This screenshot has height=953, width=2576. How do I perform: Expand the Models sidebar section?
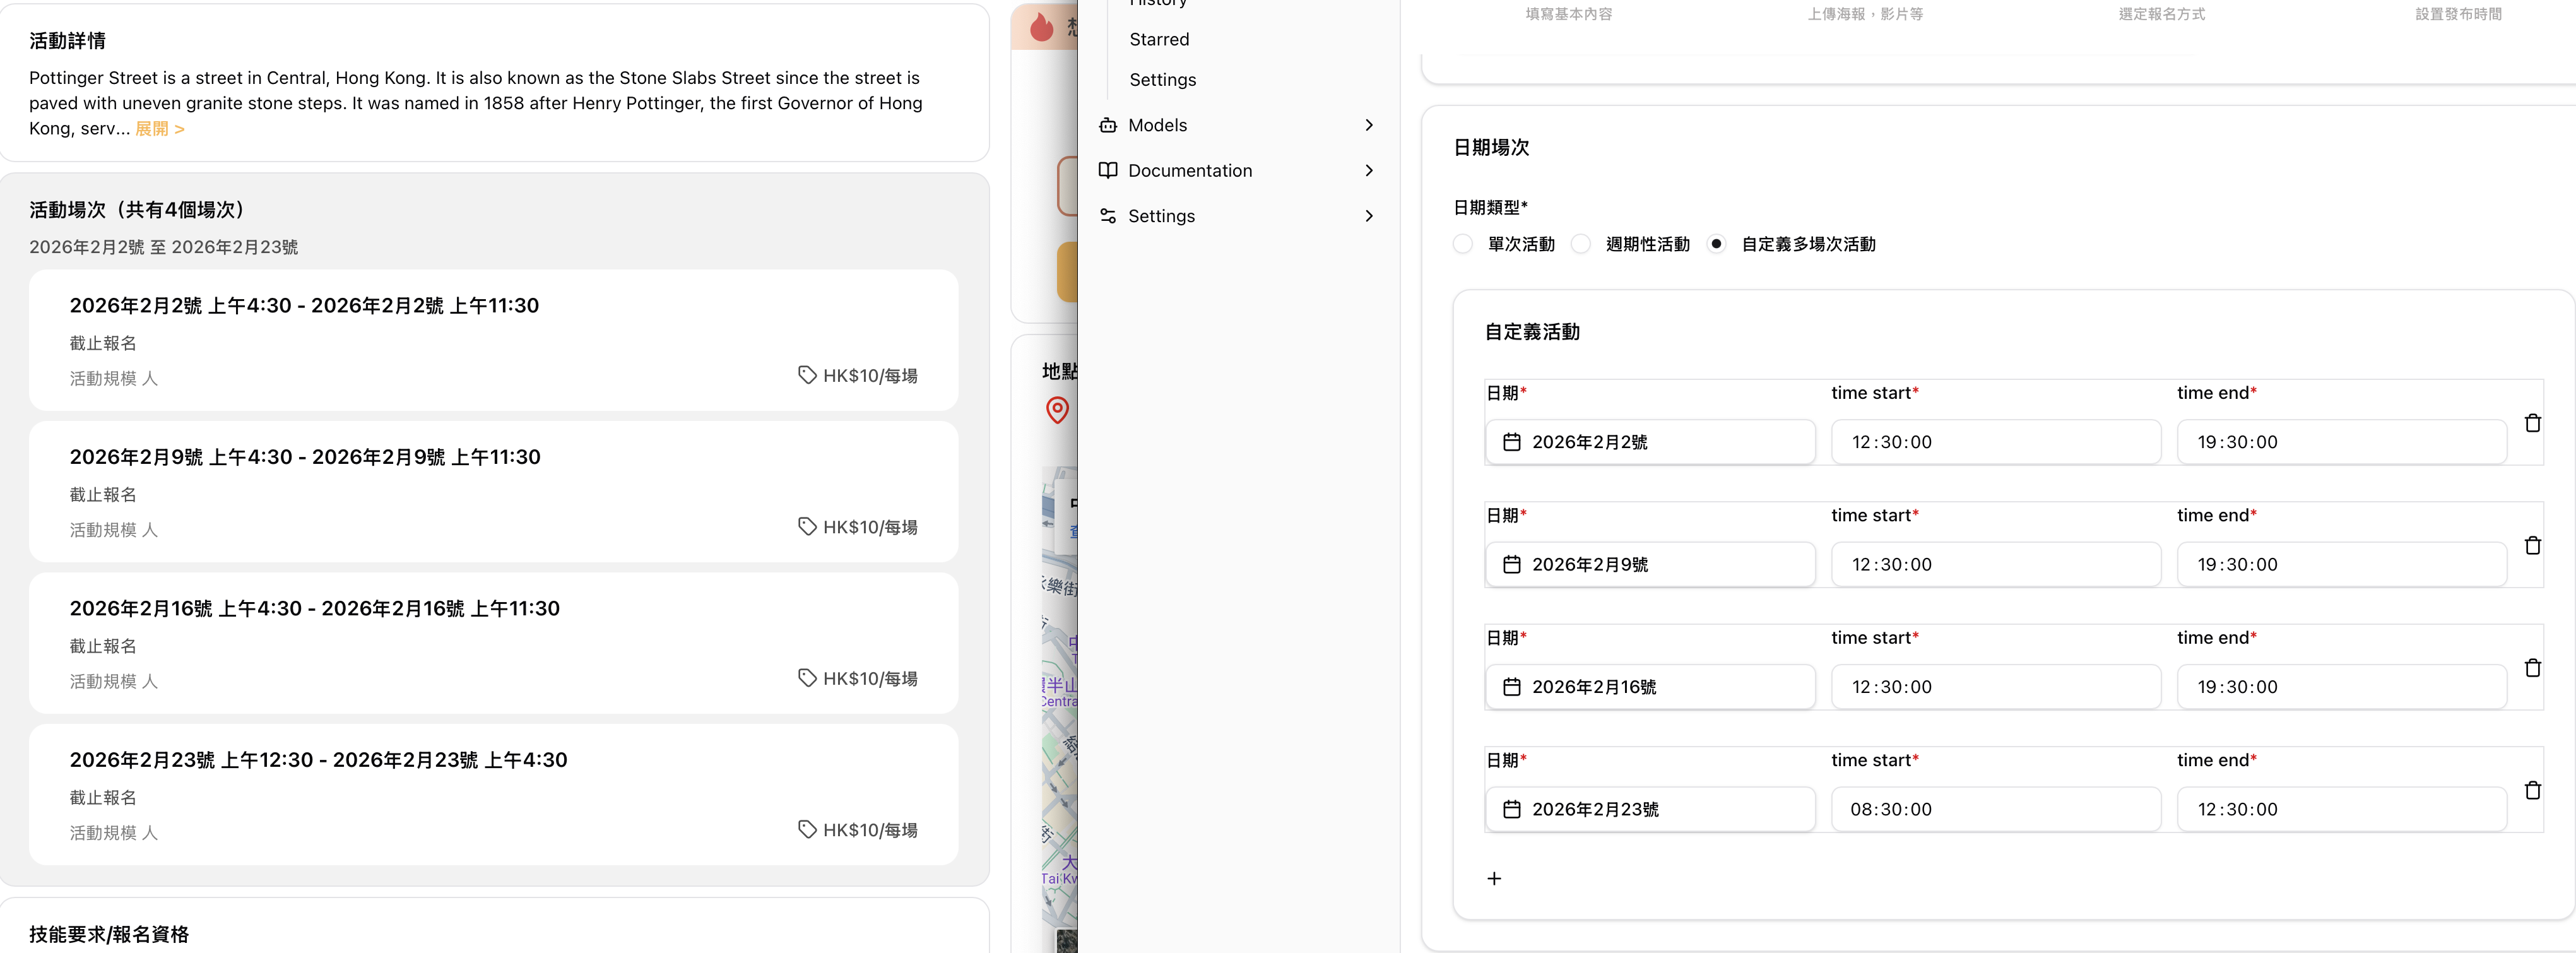tap(1369, 125)
